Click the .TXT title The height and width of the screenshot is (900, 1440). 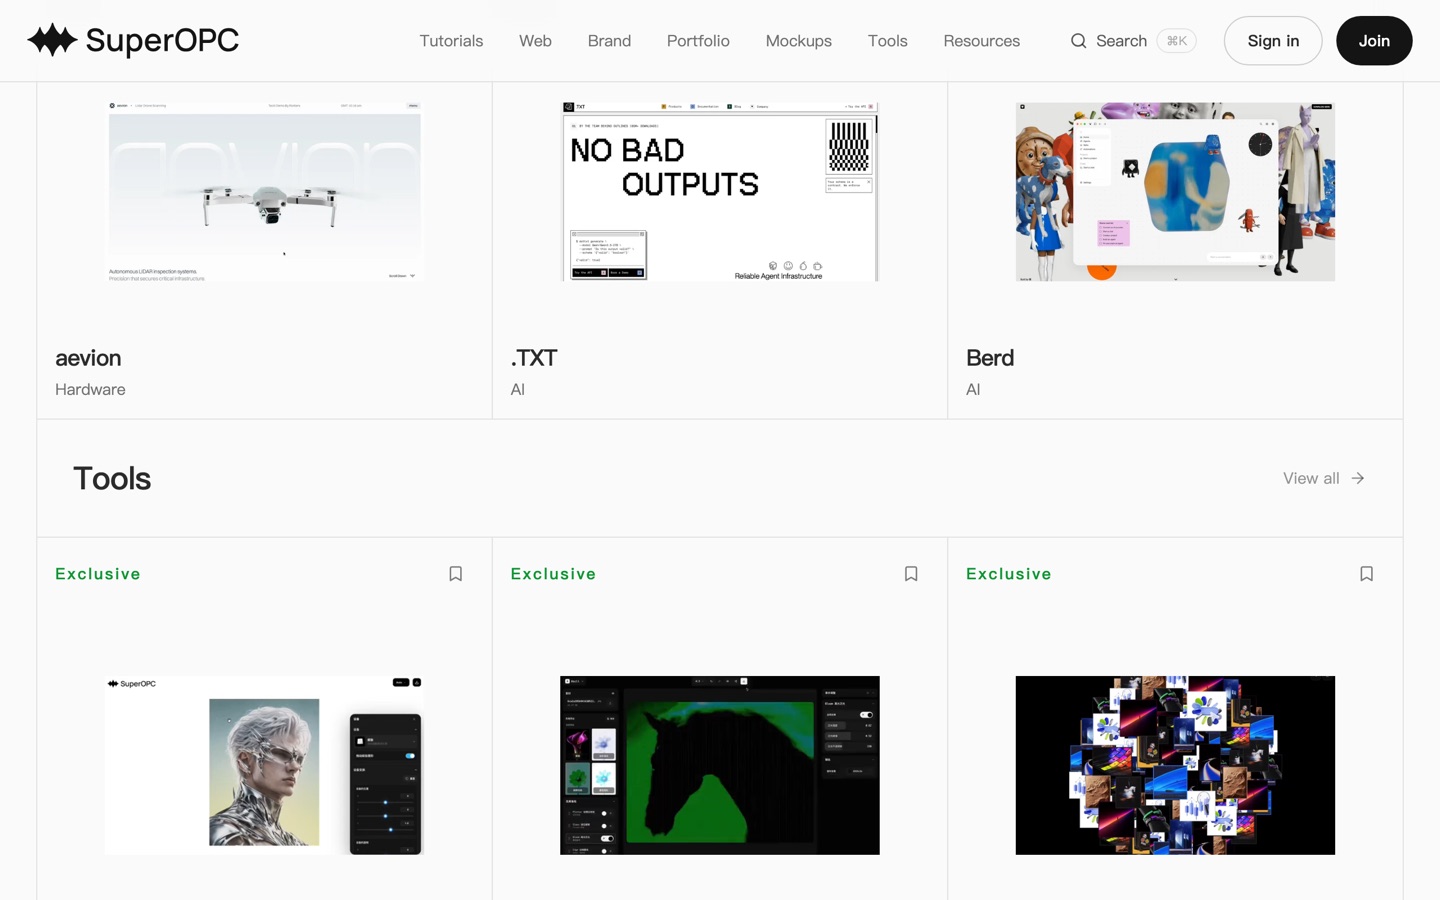(x=534, y=358)
